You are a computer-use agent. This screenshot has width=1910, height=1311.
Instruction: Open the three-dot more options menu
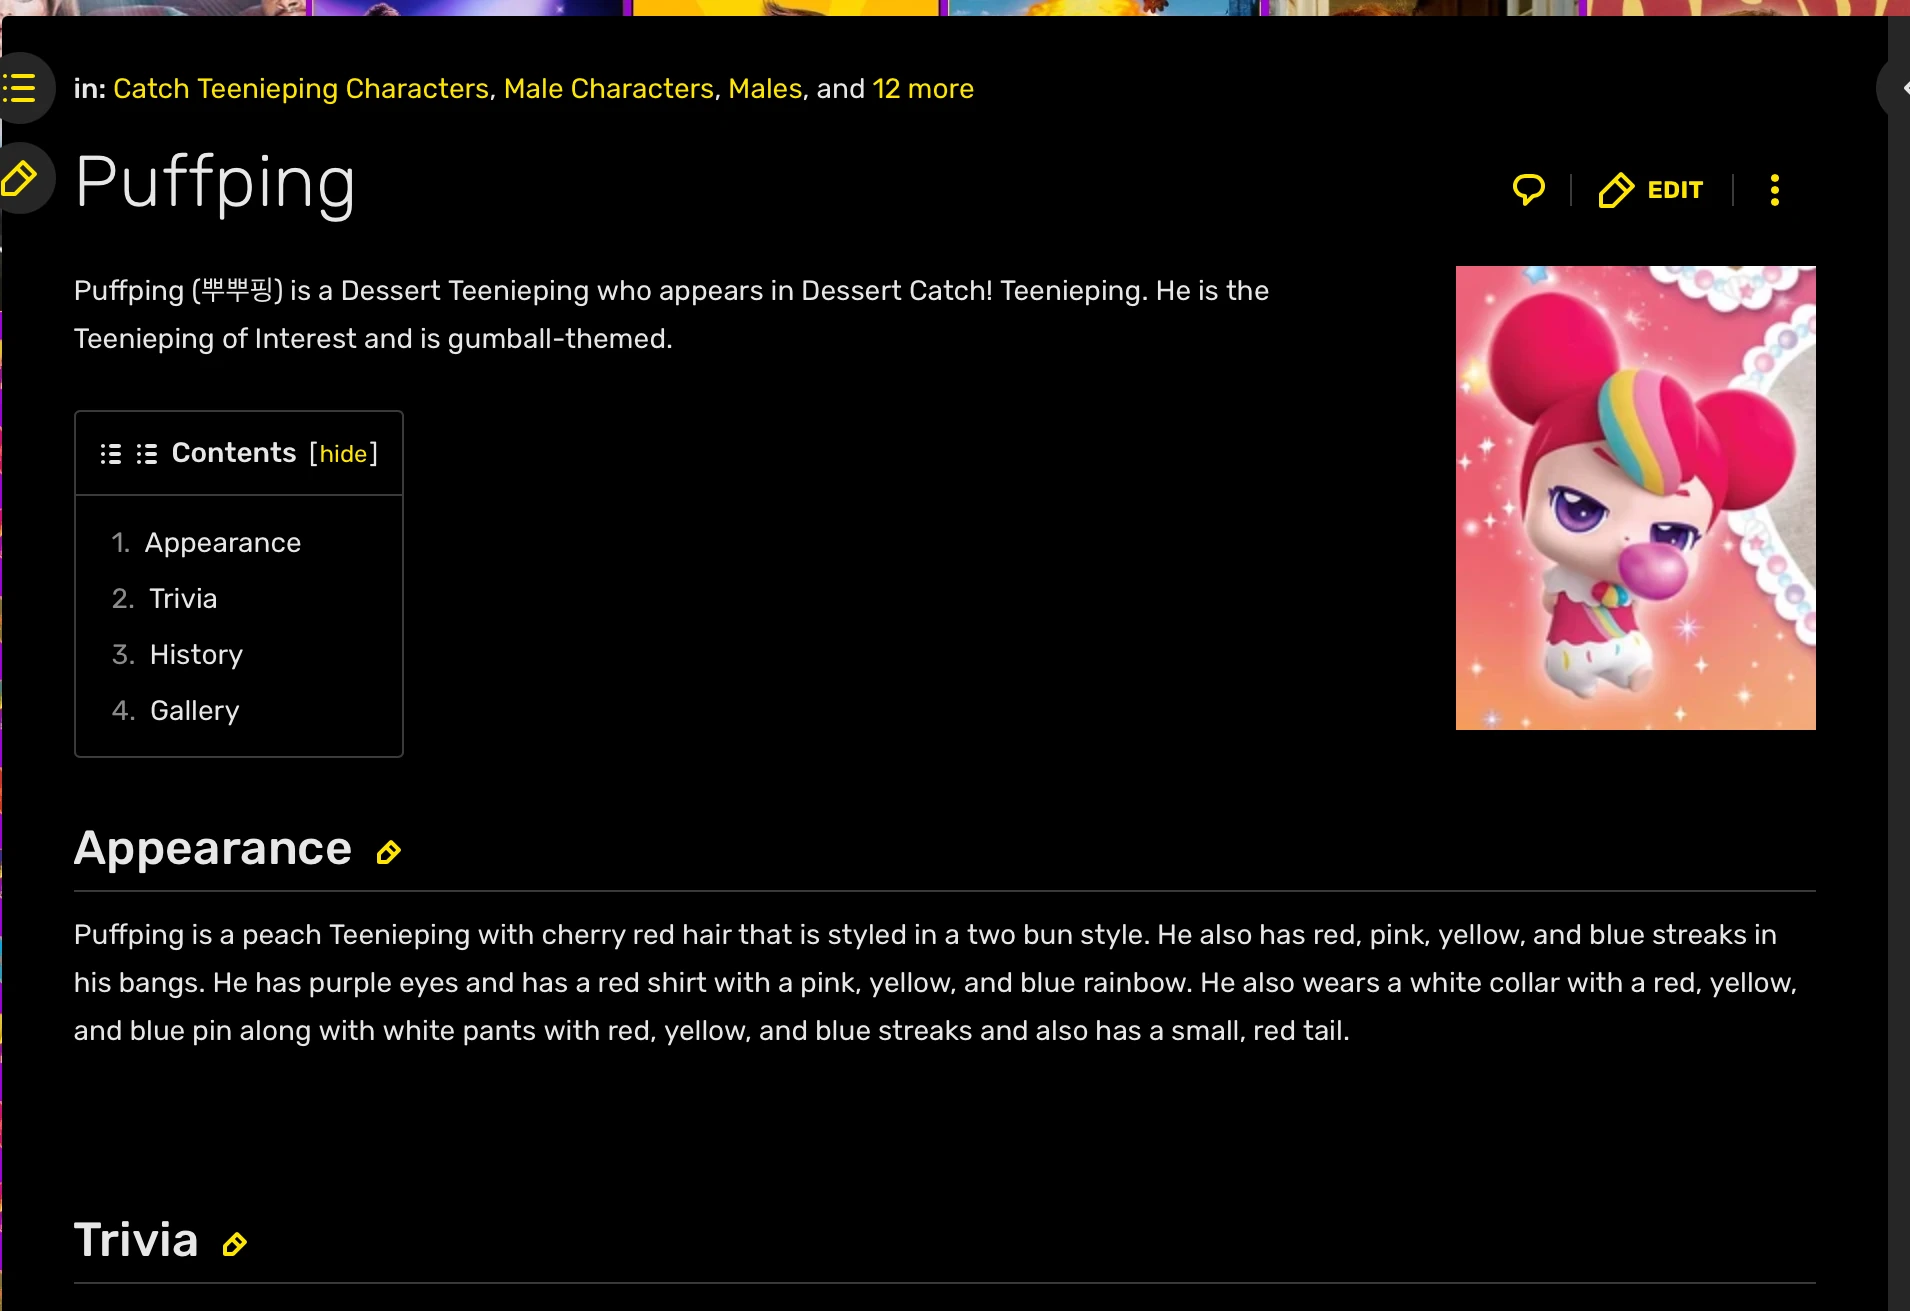click(x=1774, y=190)
